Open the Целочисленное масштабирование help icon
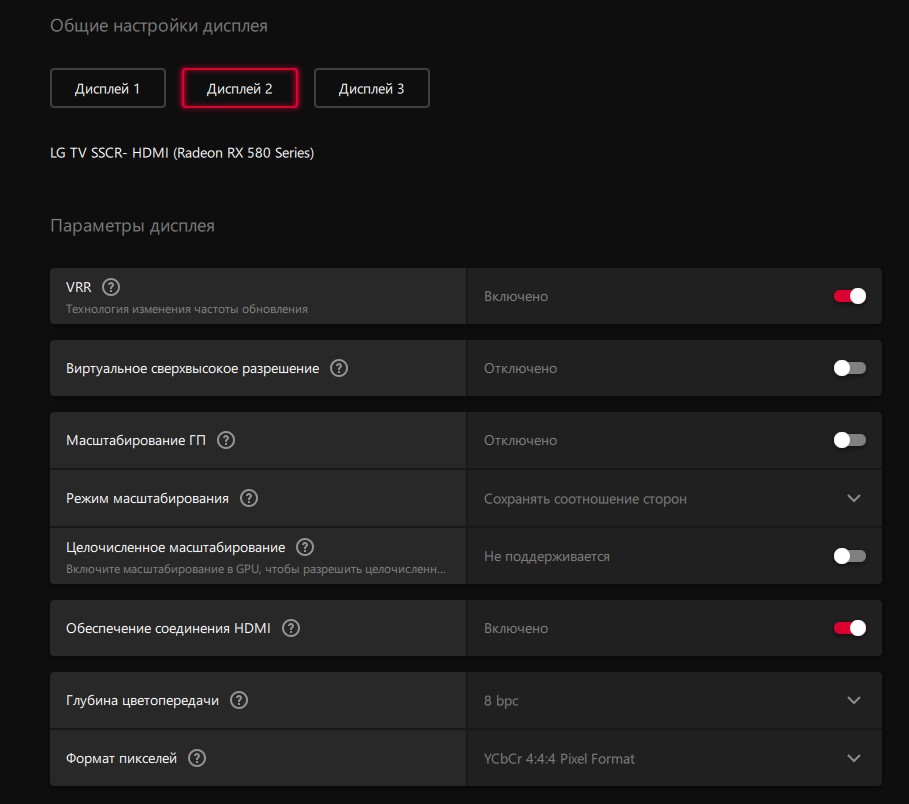909x804 pixels. 305,547
